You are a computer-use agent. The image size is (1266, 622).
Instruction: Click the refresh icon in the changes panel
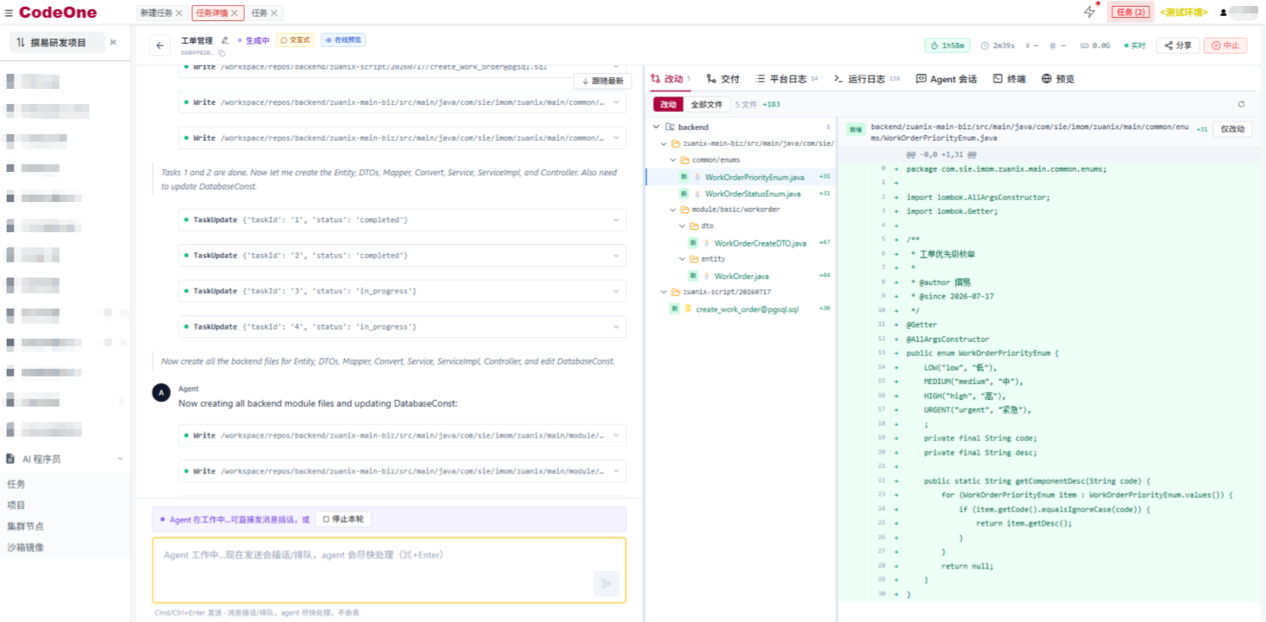[1241, 104]
